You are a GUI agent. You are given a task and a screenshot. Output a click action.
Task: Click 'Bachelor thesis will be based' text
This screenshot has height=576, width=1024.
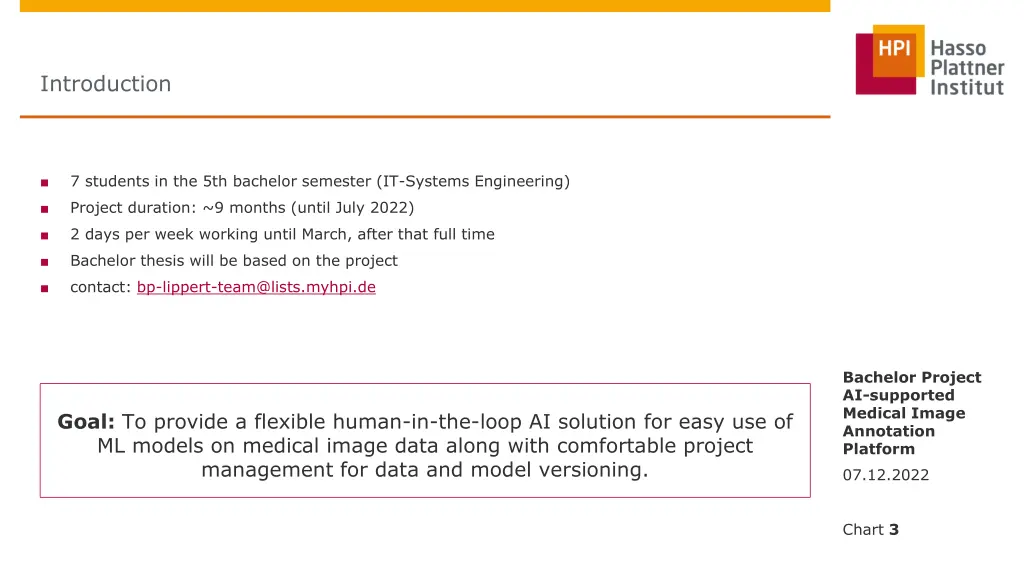[234, 261]
